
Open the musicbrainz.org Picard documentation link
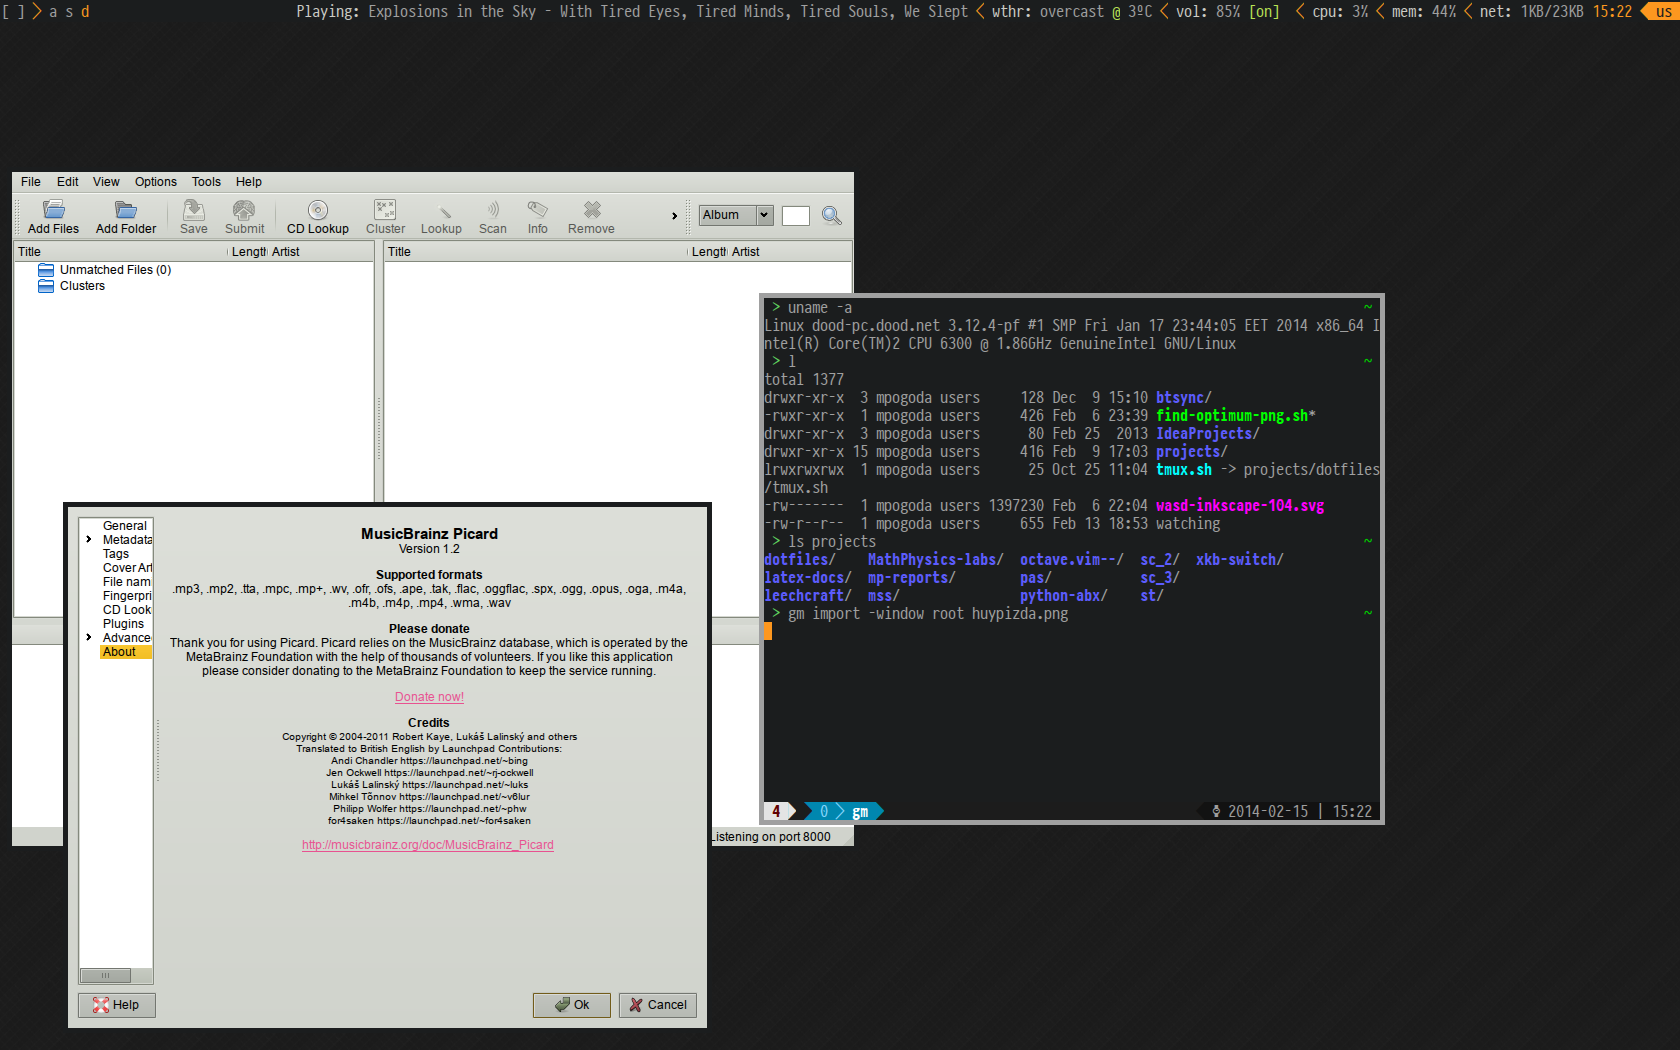pos(428,845)
